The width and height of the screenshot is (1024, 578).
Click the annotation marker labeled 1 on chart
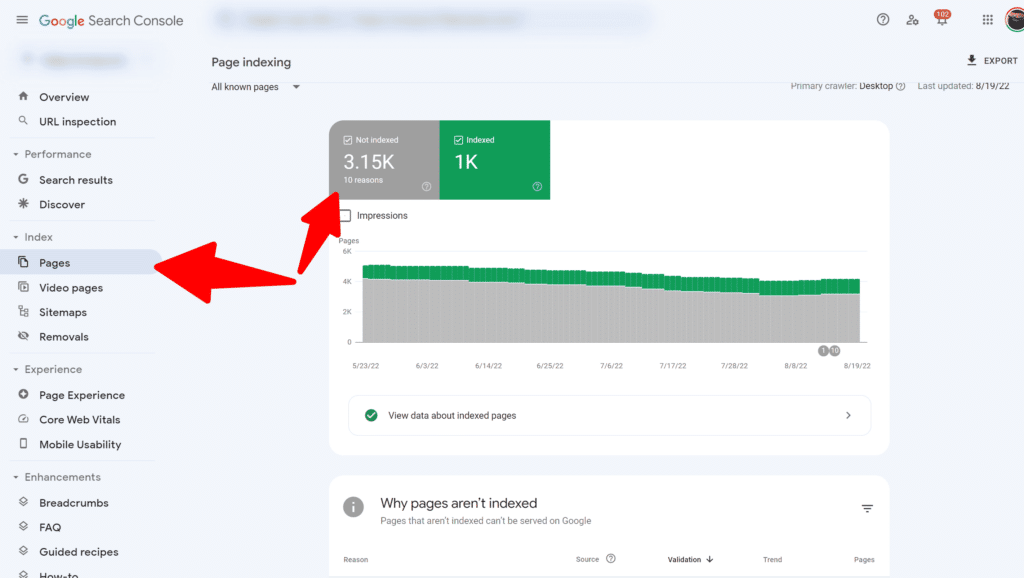click(824, 351)
